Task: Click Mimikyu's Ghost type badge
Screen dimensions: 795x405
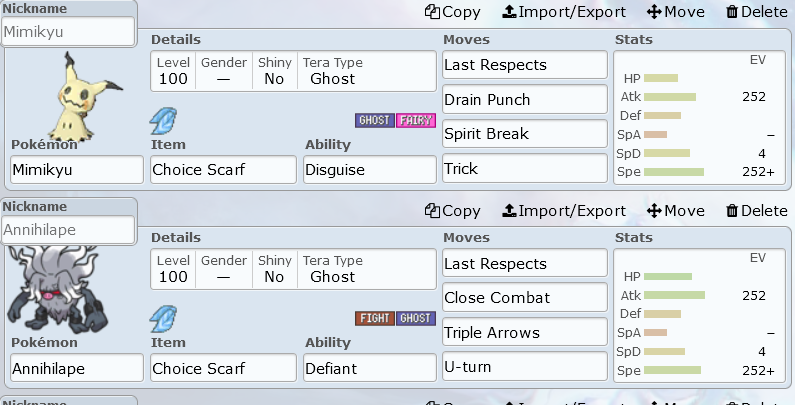Action: tap(375, 120)
